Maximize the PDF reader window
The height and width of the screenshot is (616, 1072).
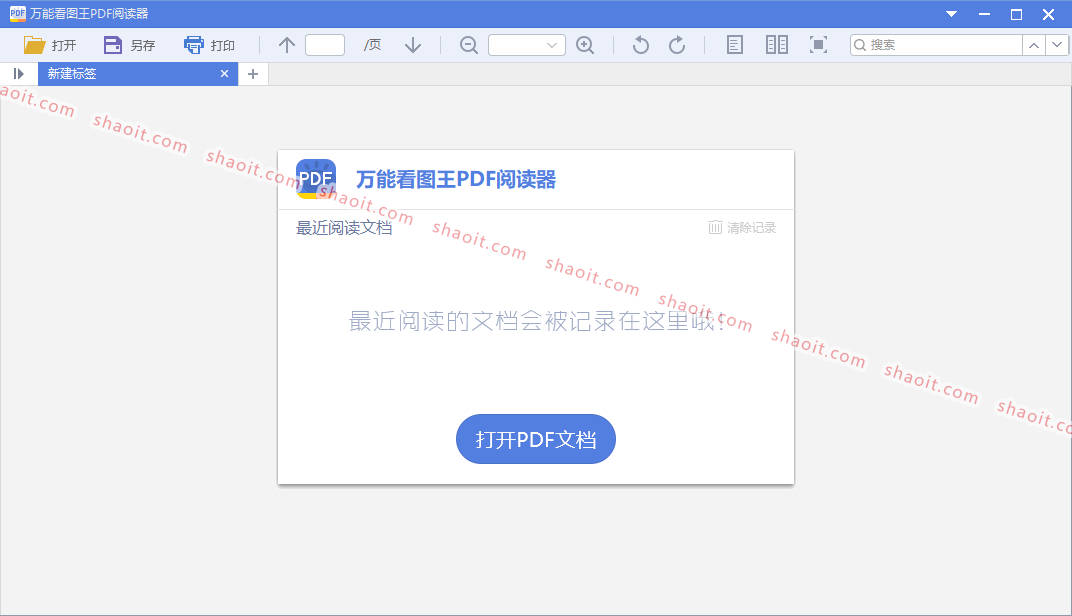(x=1017, y=14)
